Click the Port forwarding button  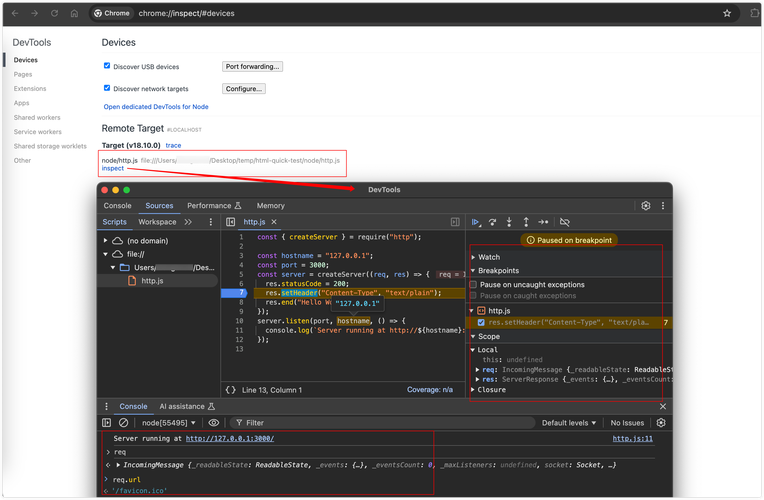click(252, 66)
